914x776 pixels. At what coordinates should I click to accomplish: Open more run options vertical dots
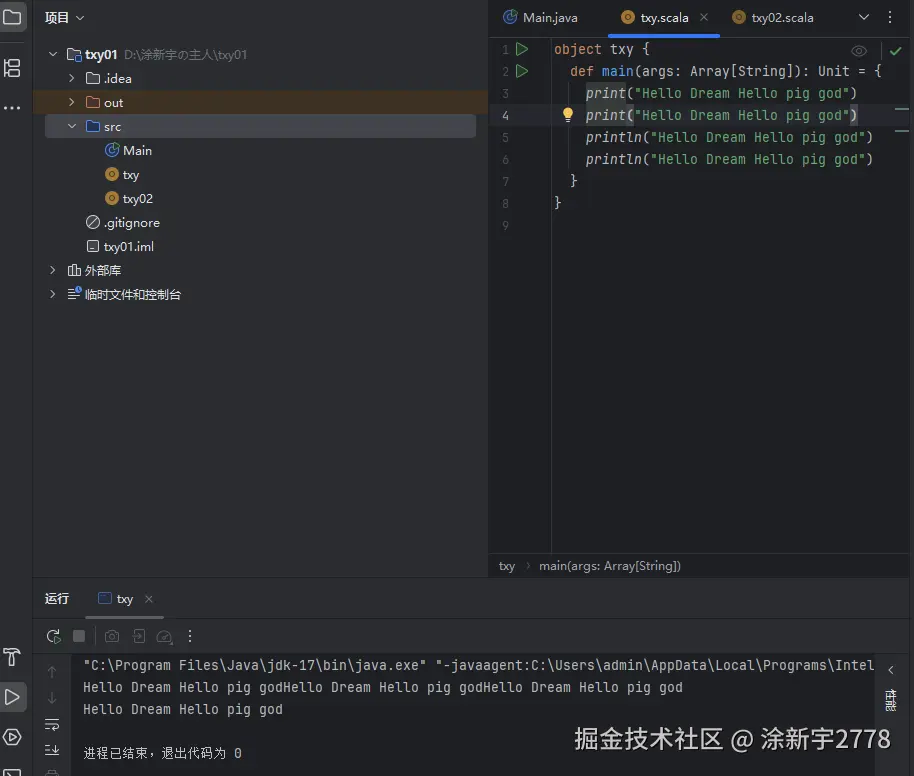[190, 636]
